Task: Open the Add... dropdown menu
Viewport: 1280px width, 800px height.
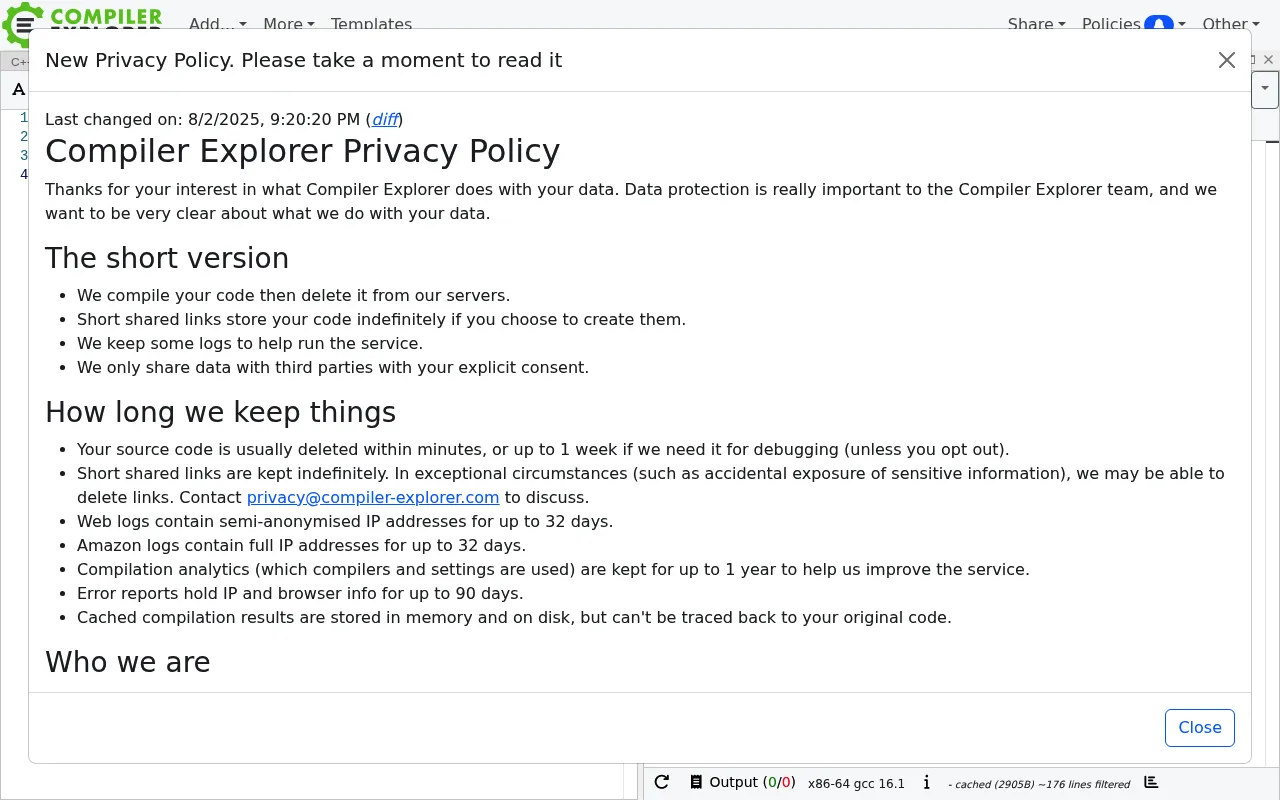Action: point(217,24)
